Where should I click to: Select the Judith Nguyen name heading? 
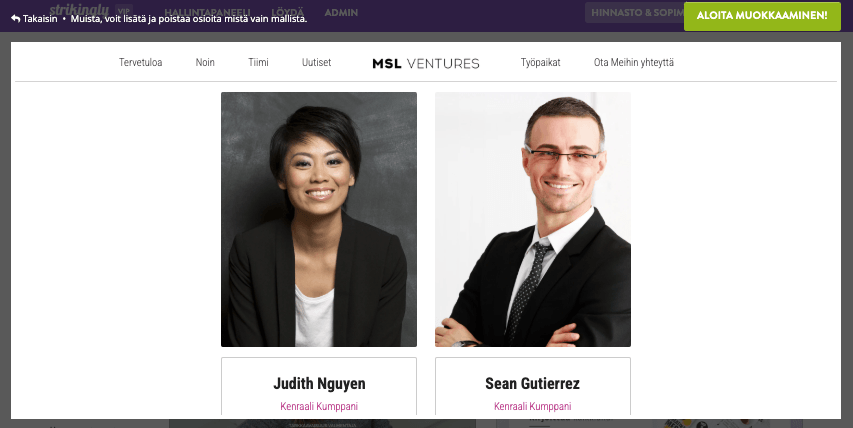[x=319, y=383]
